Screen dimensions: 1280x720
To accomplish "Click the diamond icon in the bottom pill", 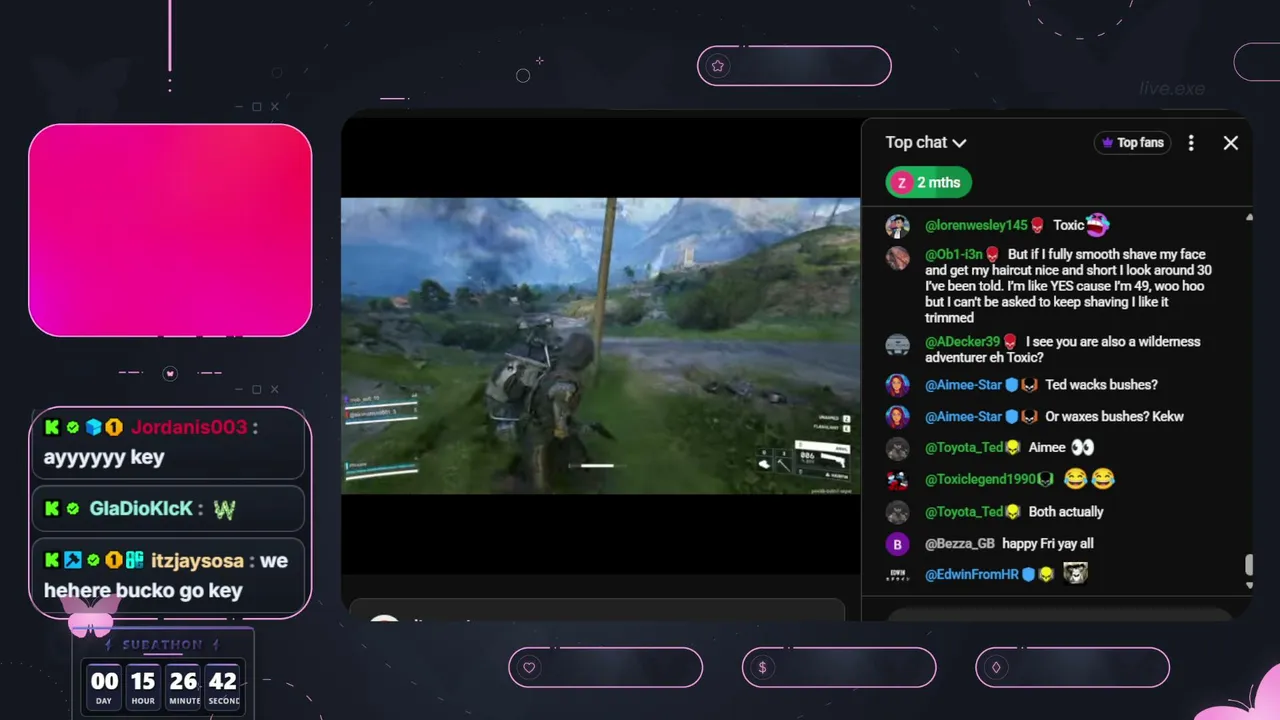I will point(996,668).
